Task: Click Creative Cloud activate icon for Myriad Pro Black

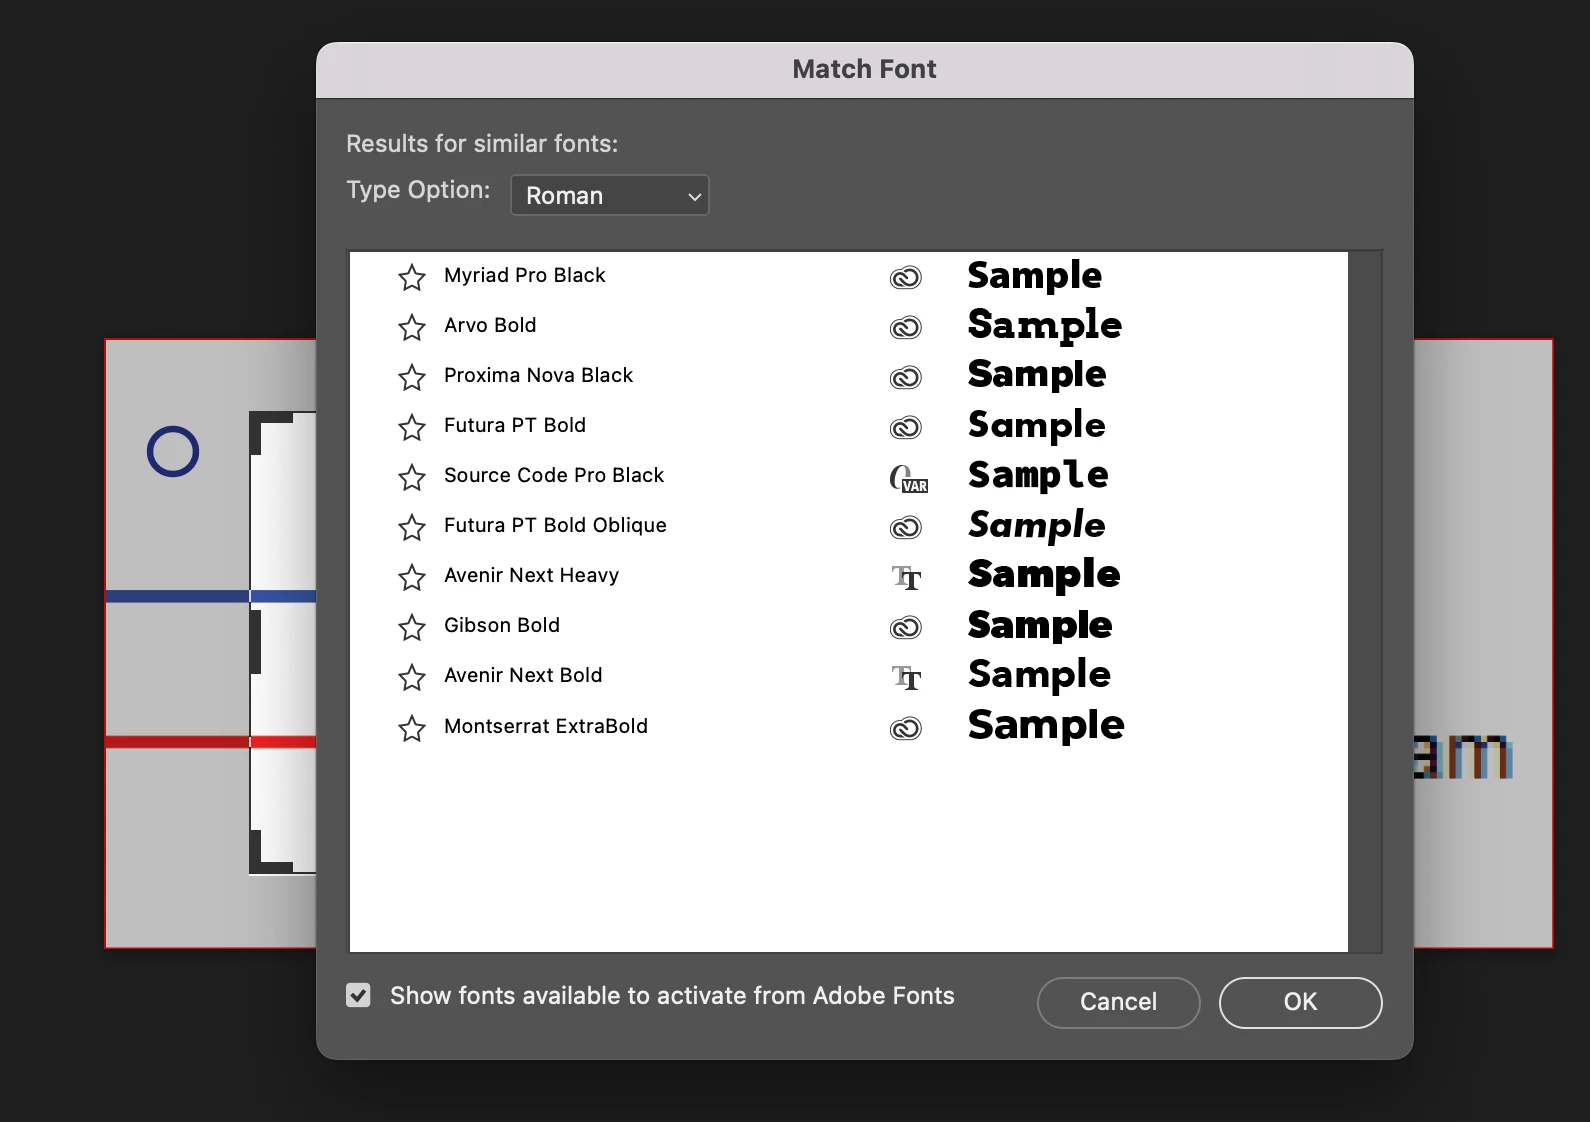Action: click(906, 277)
